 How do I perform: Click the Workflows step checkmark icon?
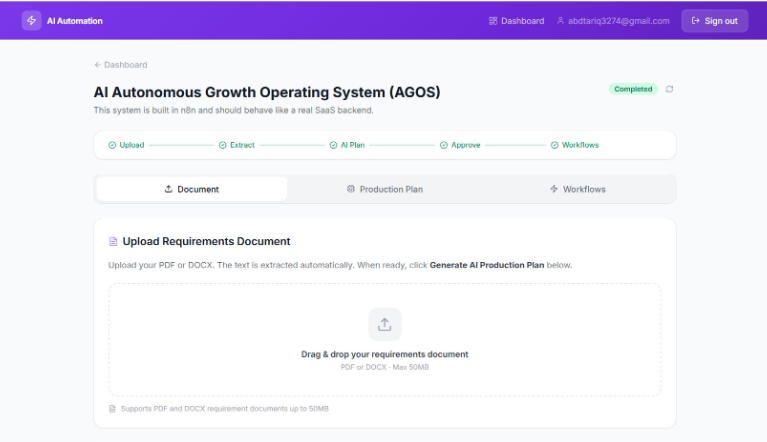(x=554, y=145)
